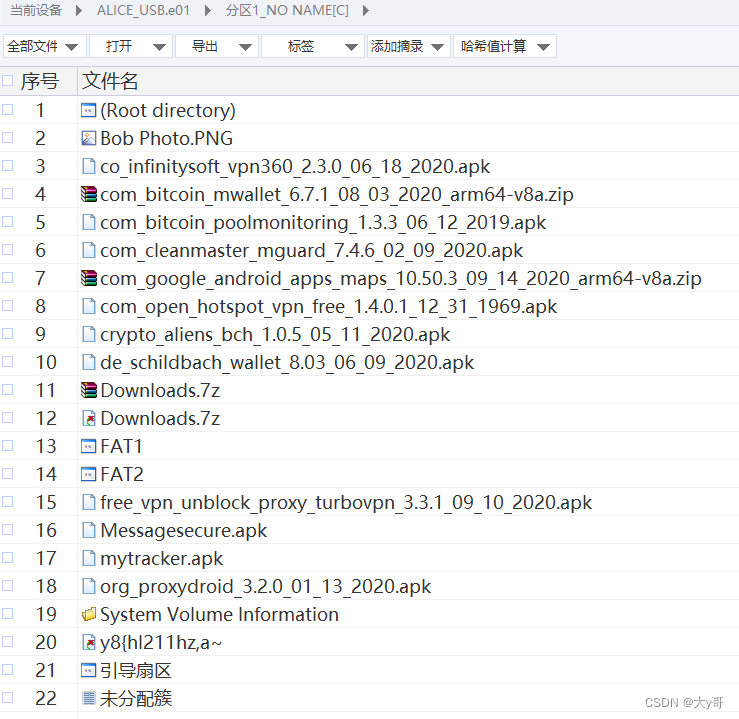The image size is (739, 719).
Task: Click the file icon for co_infinitysoft_vpn360 apk
Action: 89,166
